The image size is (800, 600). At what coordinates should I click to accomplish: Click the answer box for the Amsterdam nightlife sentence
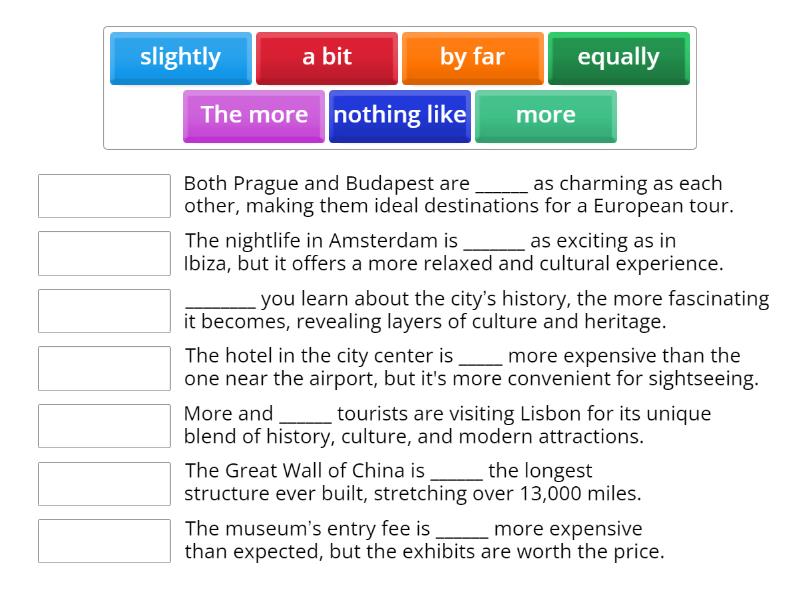pyautogui.click(x=102, y=253)
